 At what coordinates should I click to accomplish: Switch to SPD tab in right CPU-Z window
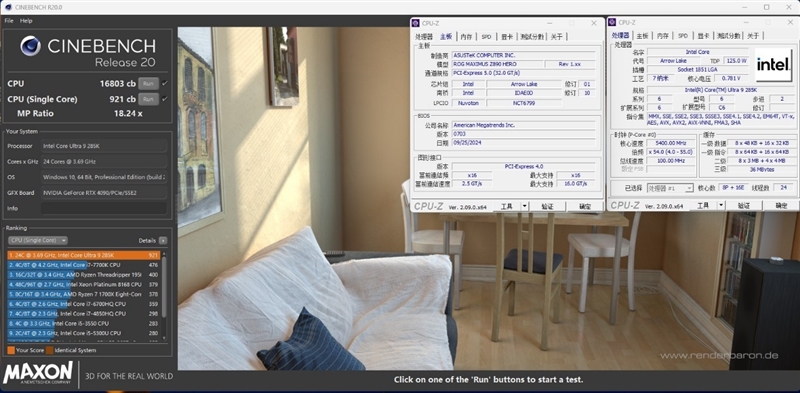[x=683, y=36]
